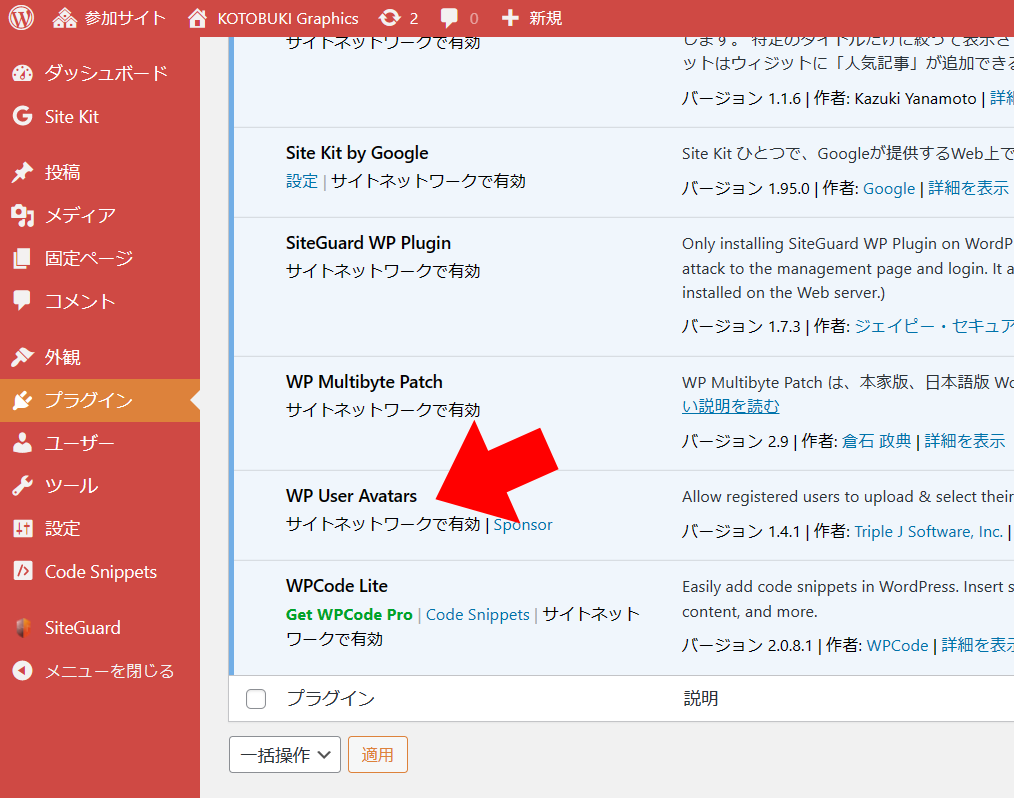The height and width of the screenshot is (798, 1014).
Task: Toggle the select-all プラグイン checkbox
Action: (256, 699)
